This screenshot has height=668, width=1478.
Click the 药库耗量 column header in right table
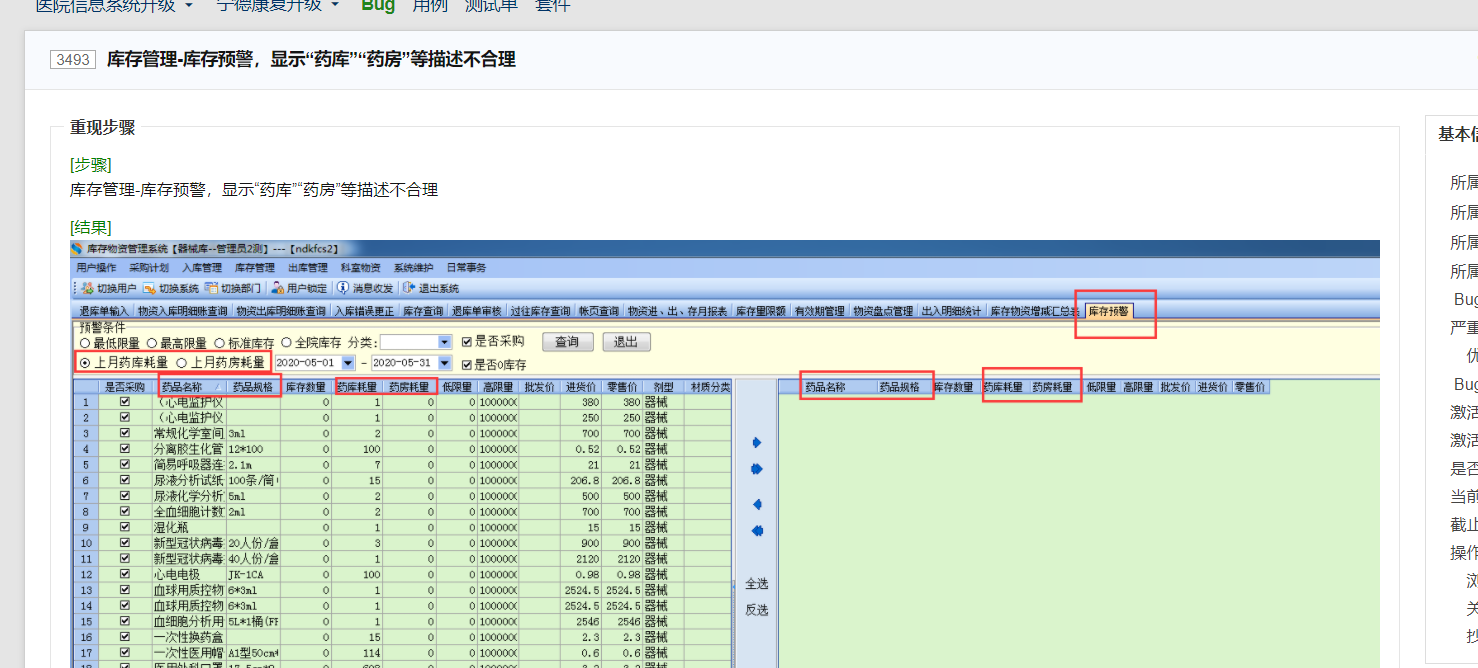point(1004,386)
